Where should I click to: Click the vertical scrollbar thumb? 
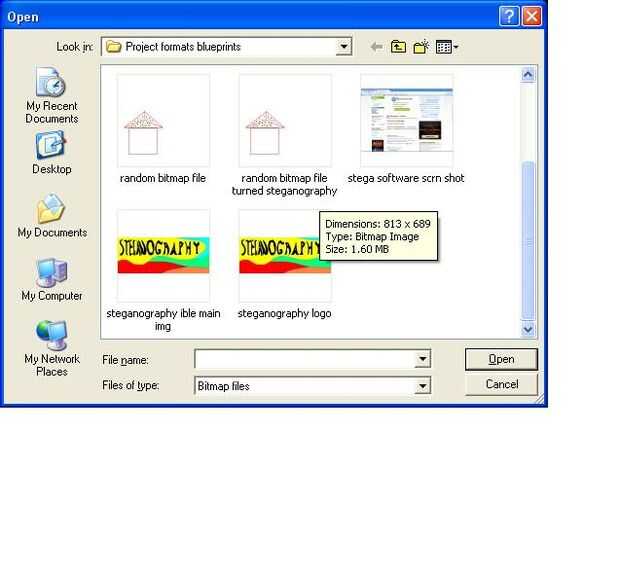(528, 240)
